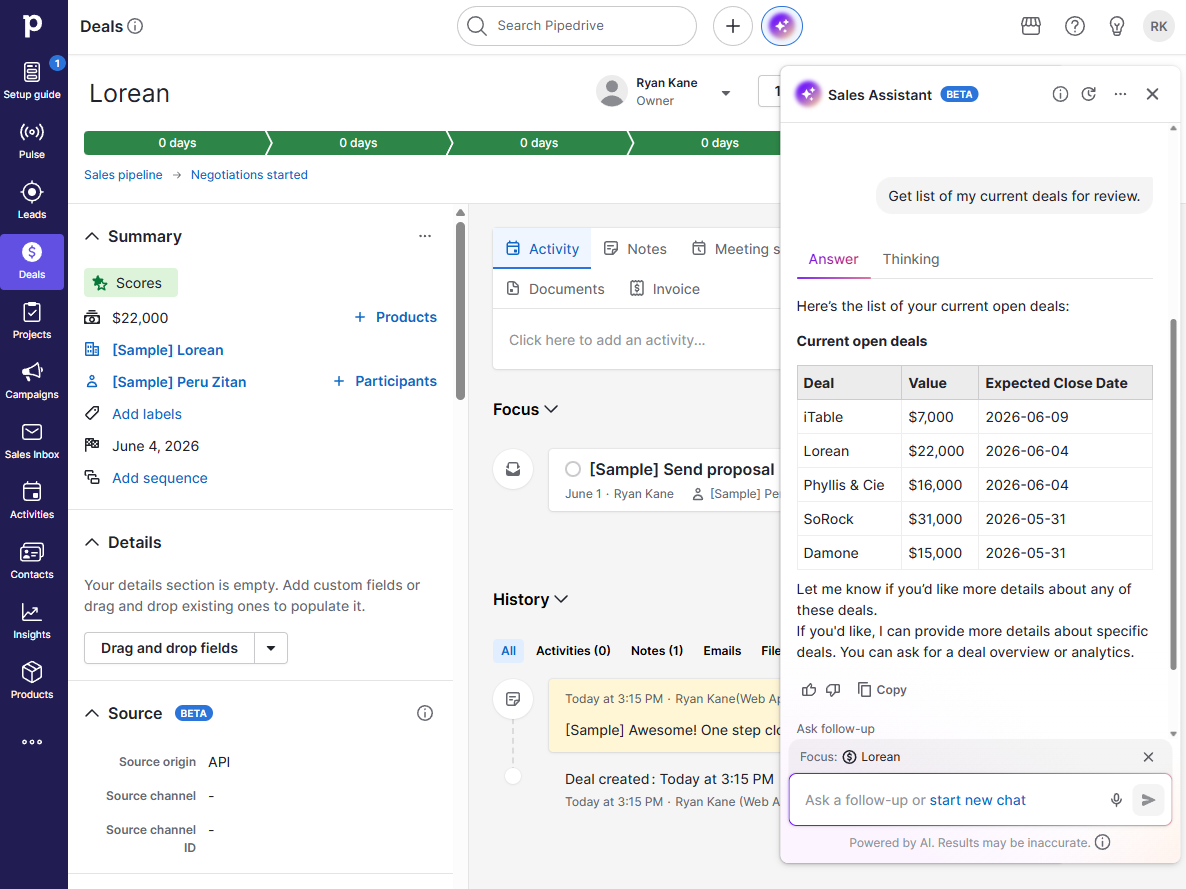Open [Sample] Peru Zitan contact link
Image resolution: width=1186 pixels, height=889 pixels.
point(179,382)
